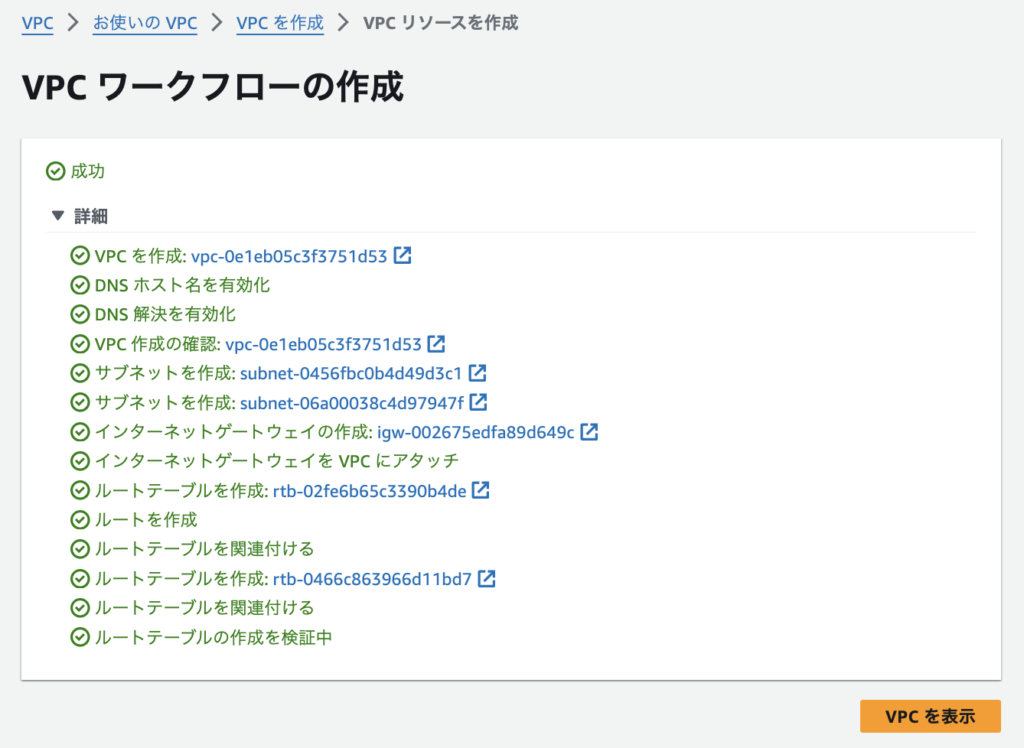Image resolution: width=1024 pixels, height=748 pixels.
Task: Open route table rtb-02fe6b65c3390b4de link
Action: [369, 491]
